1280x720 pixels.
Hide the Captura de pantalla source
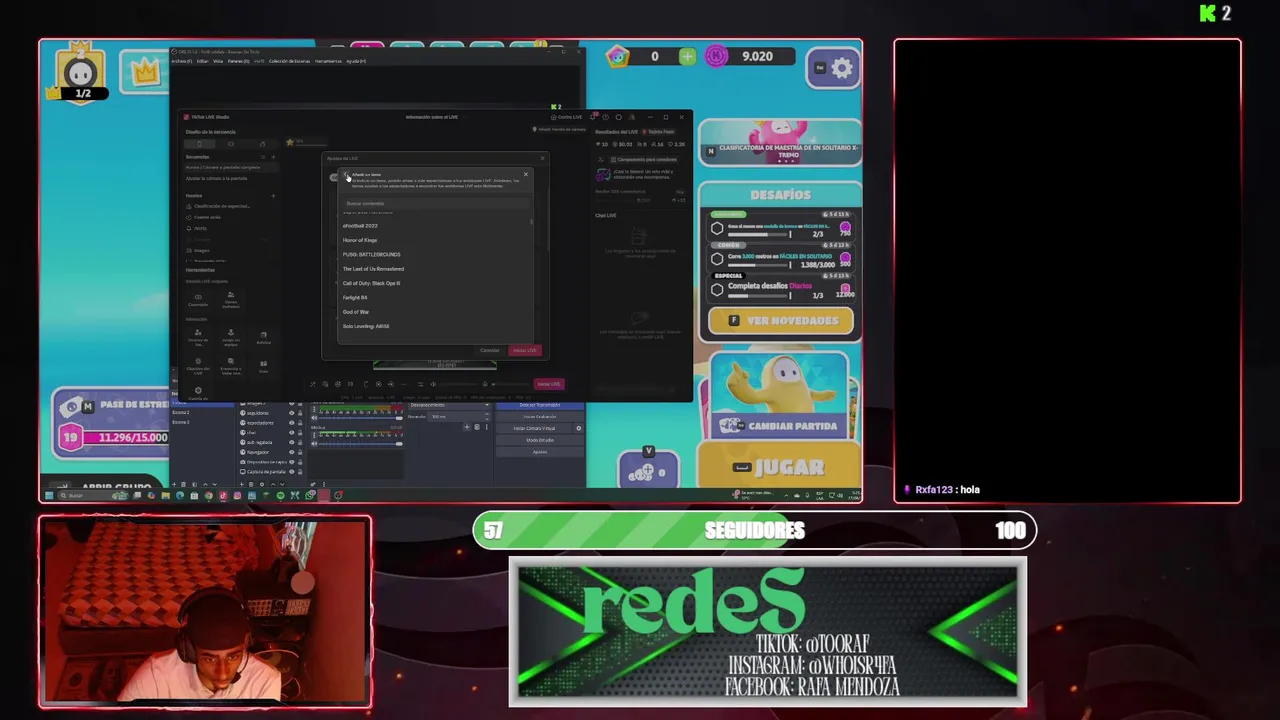[x=291, y=471]
